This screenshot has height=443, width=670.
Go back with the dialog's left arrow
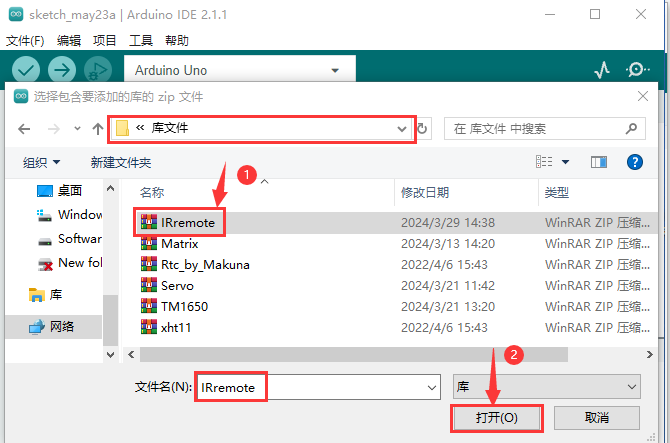pos(24,129)
